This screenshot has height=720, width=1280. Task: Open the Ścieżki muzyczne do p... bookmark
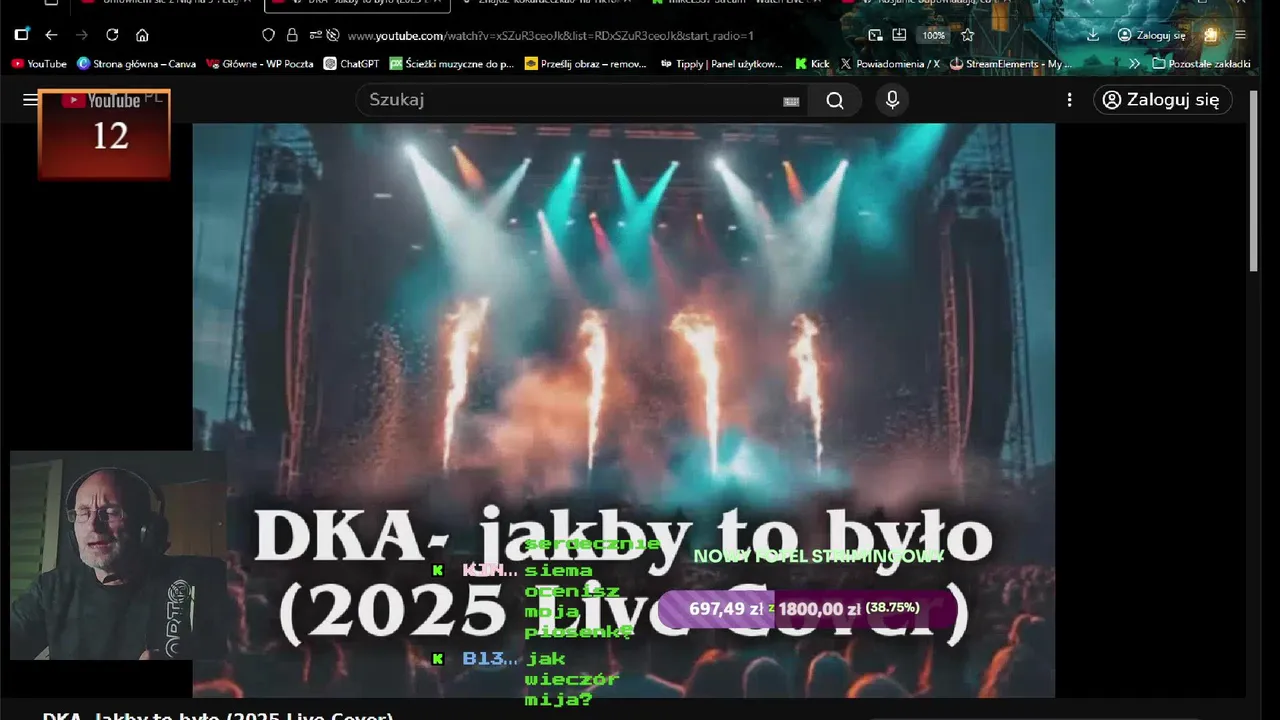[x=451, y=63]
